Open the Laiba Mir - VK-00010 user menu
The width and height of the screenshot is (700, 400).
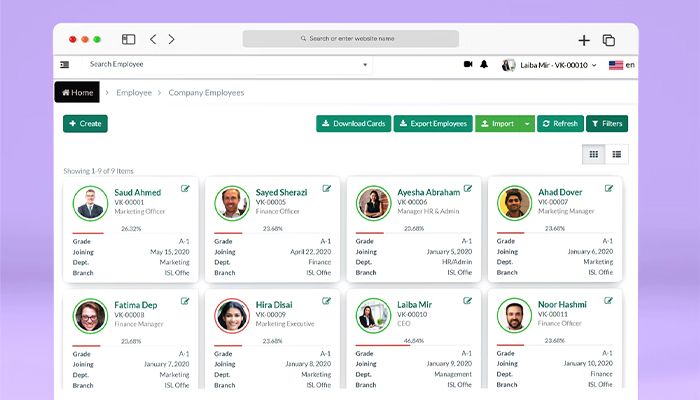click(x=549, y=65)
